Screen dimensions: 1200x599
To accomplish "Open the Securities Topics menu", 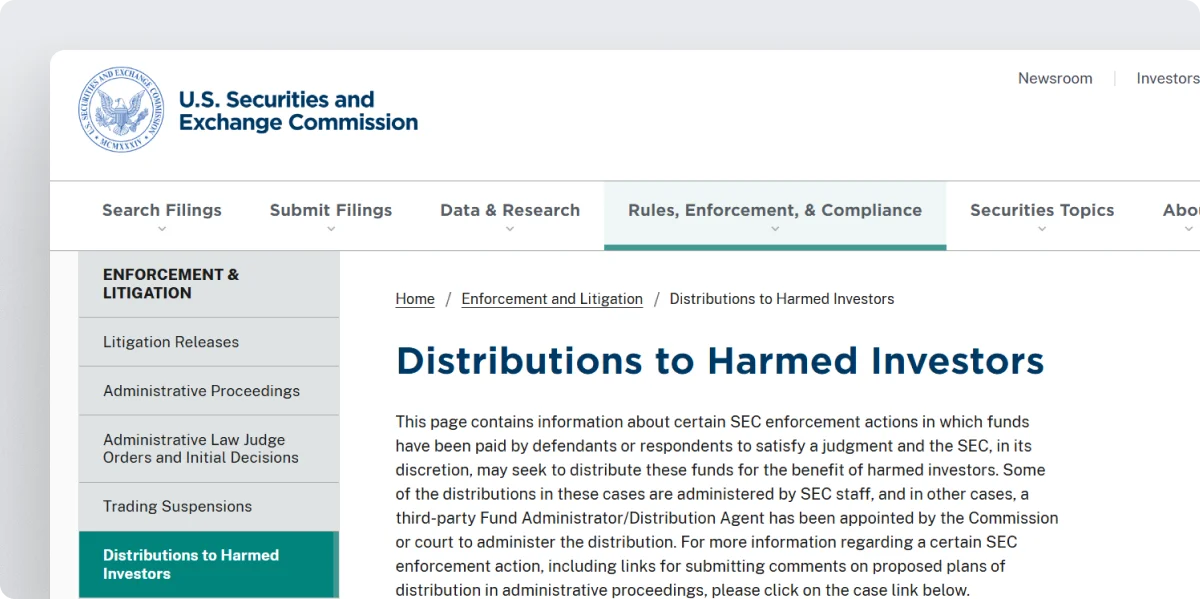I will (x=1042, y=210).
